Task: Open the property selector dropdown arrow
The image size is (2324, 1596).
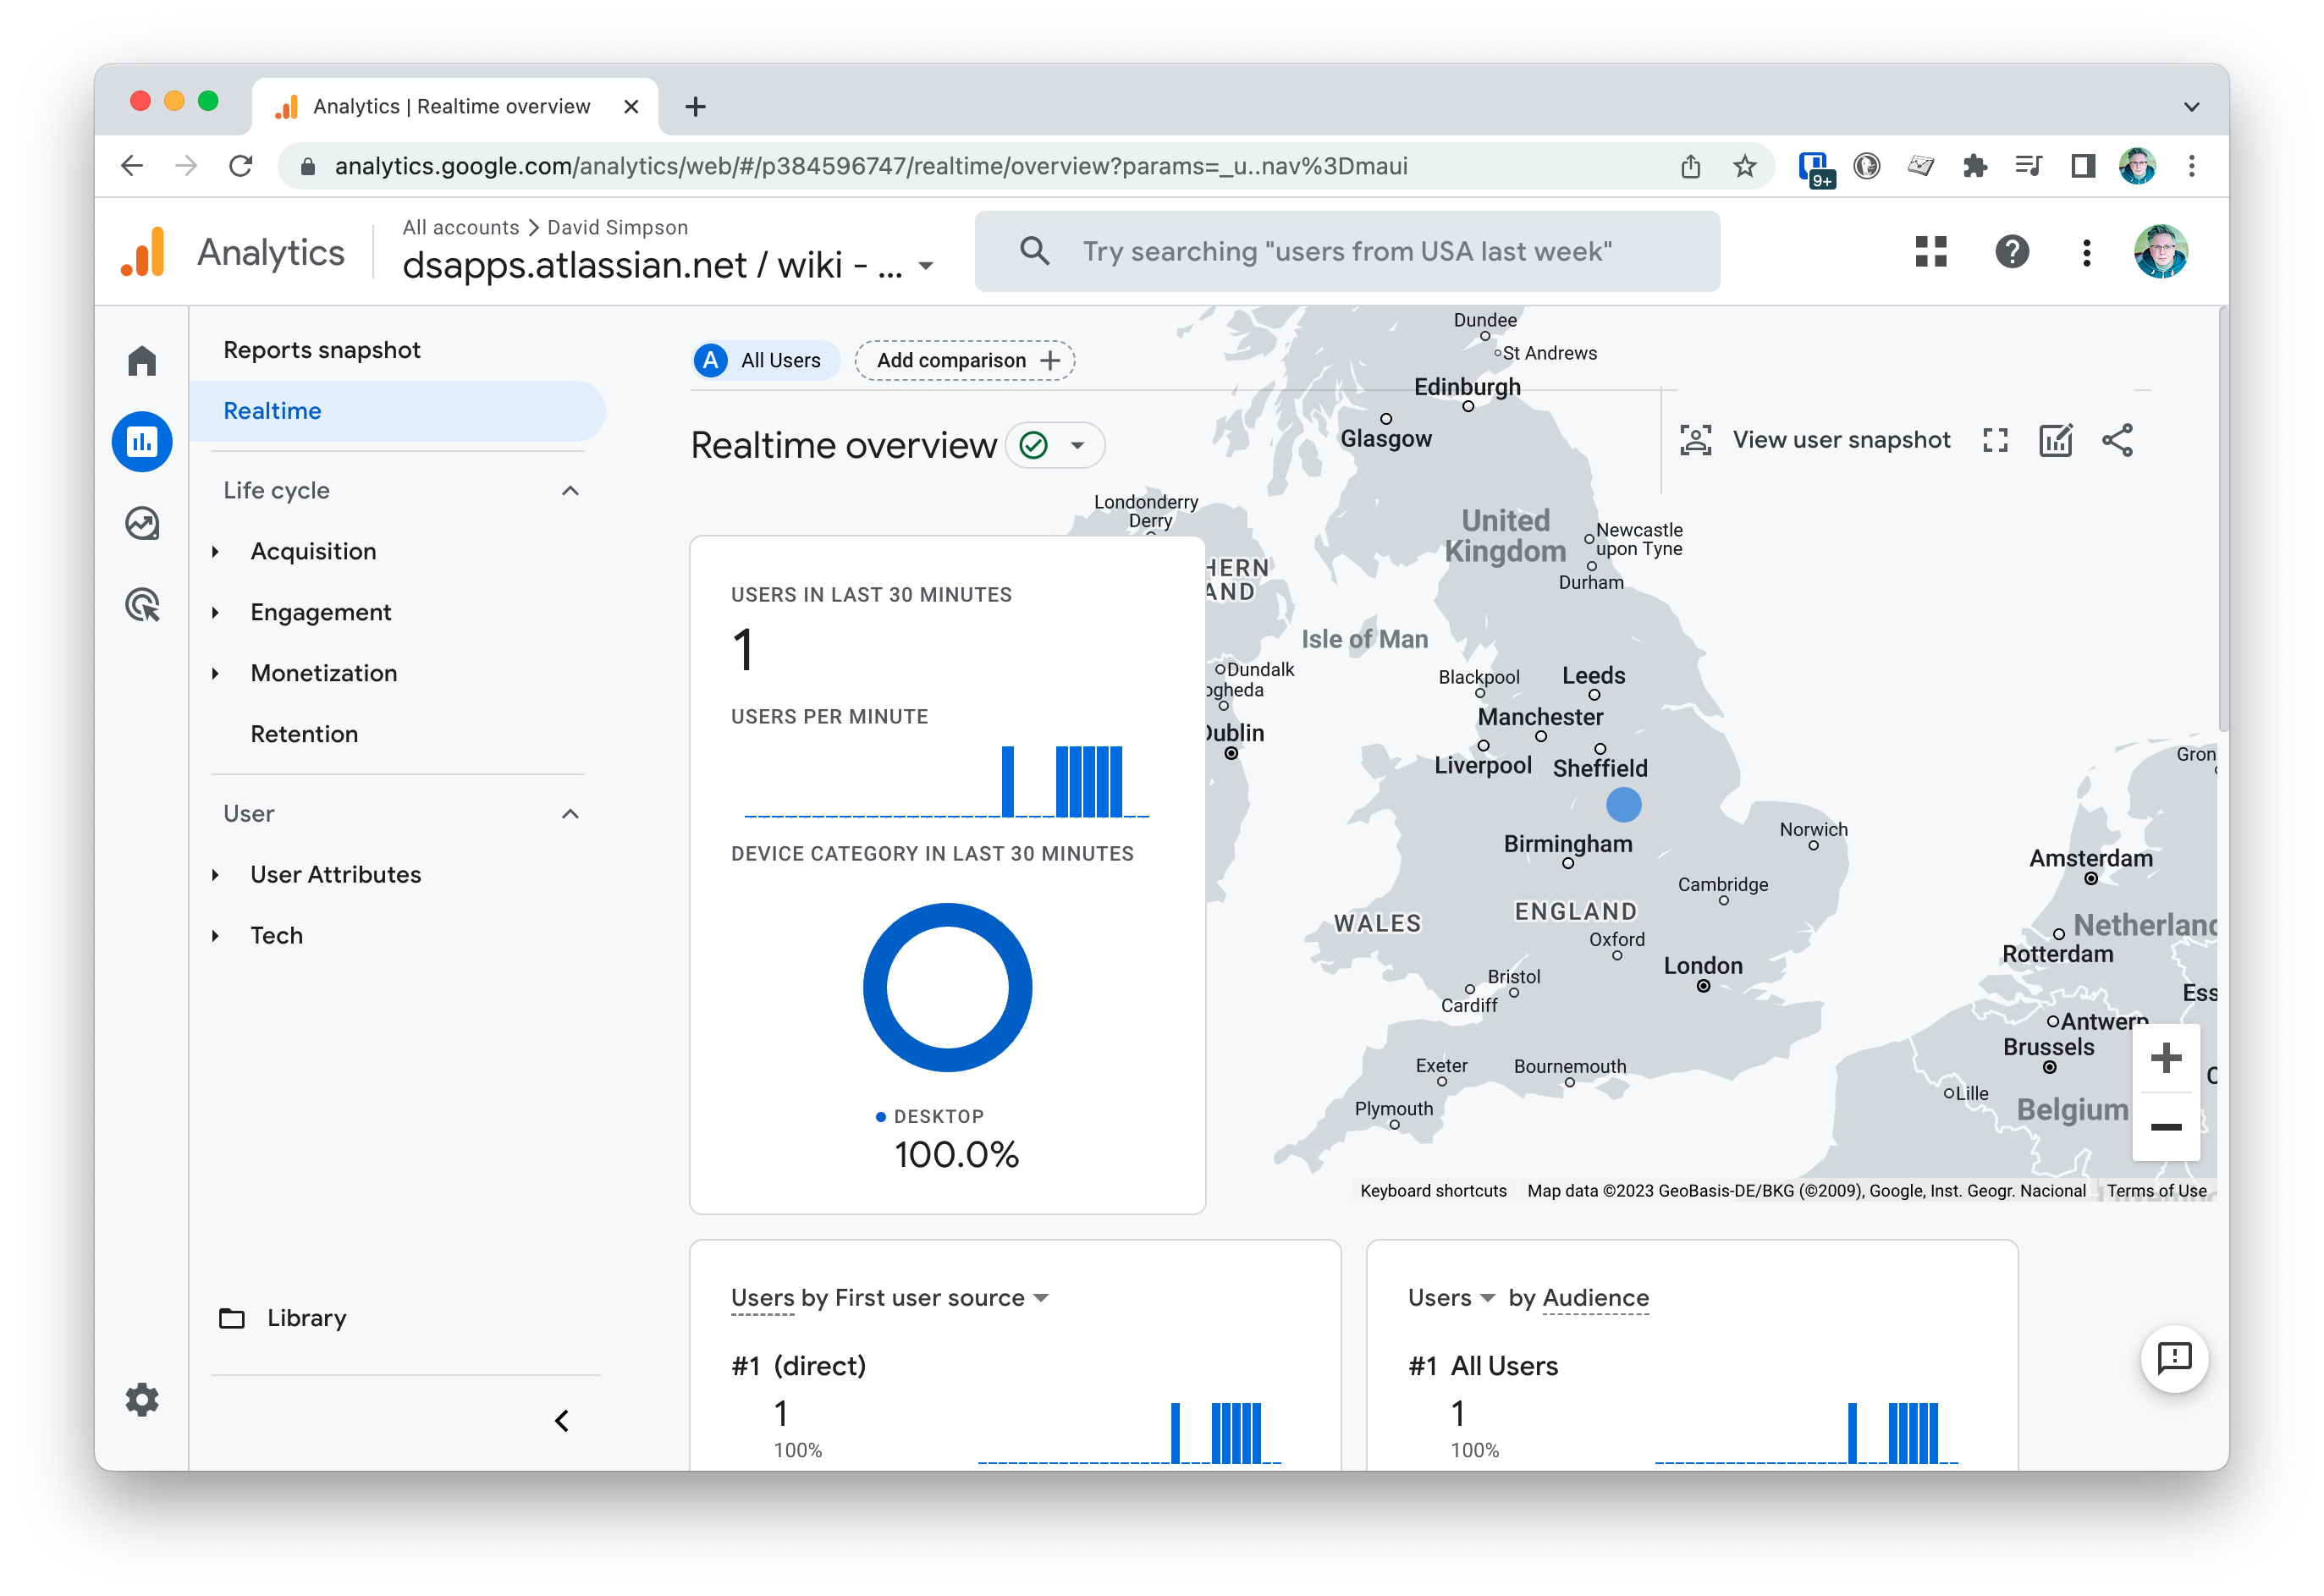Action: (x=926, y=266)
